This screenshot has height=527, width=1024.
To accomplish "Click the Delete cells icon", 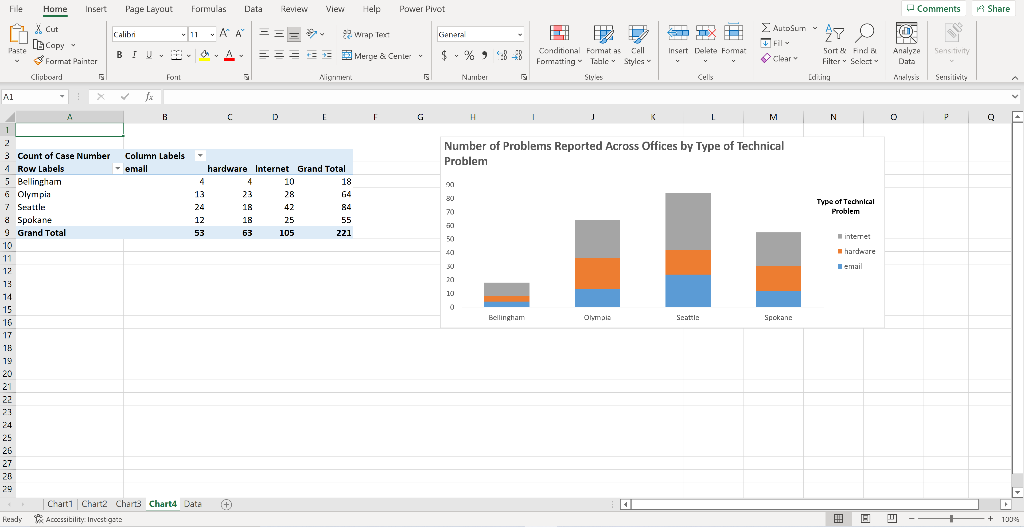I will coord(705,33).
